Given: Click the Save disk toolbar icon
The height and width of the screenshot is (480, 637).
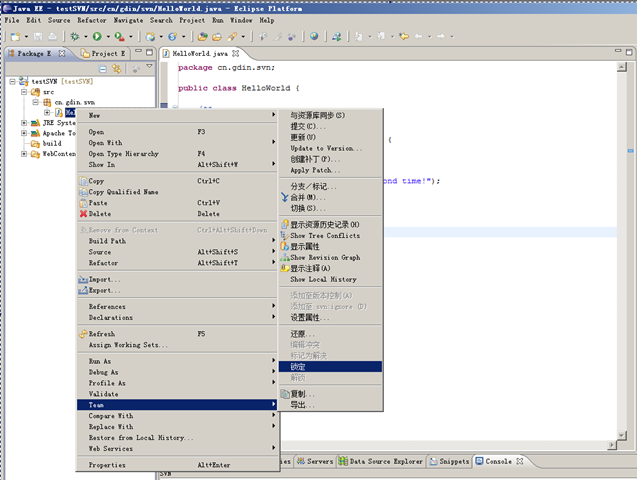Looking at the screenshot, I should coord(38,37).
